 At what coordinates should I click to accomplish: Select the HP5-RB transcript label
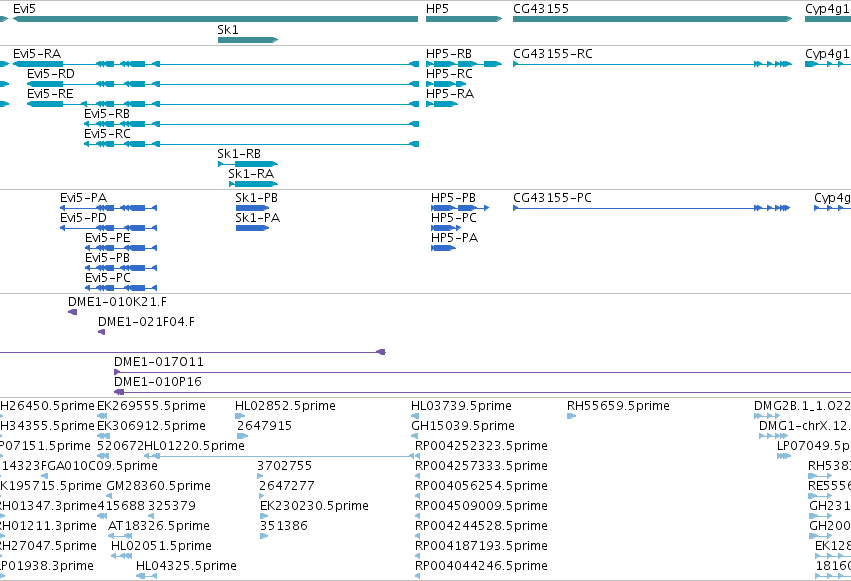(x=449, y=54)
